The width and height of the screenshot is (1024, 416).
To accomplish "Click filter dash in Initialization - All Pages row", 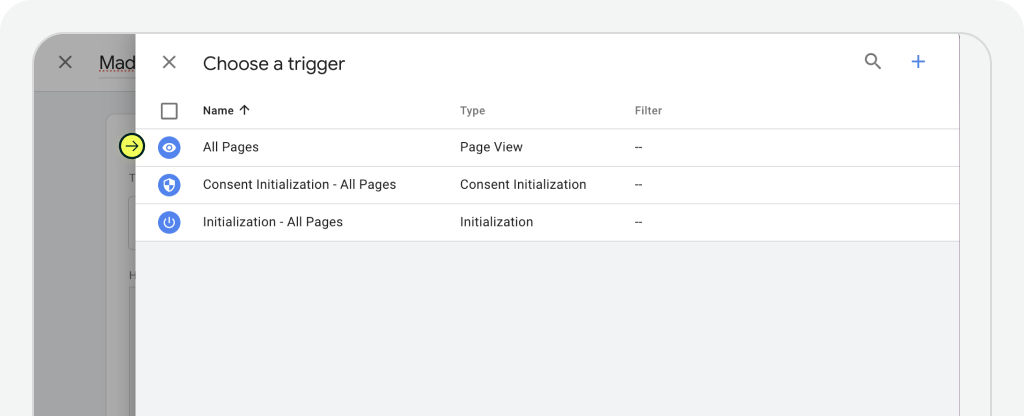I will pyautogui.click(x=638, y=222).
